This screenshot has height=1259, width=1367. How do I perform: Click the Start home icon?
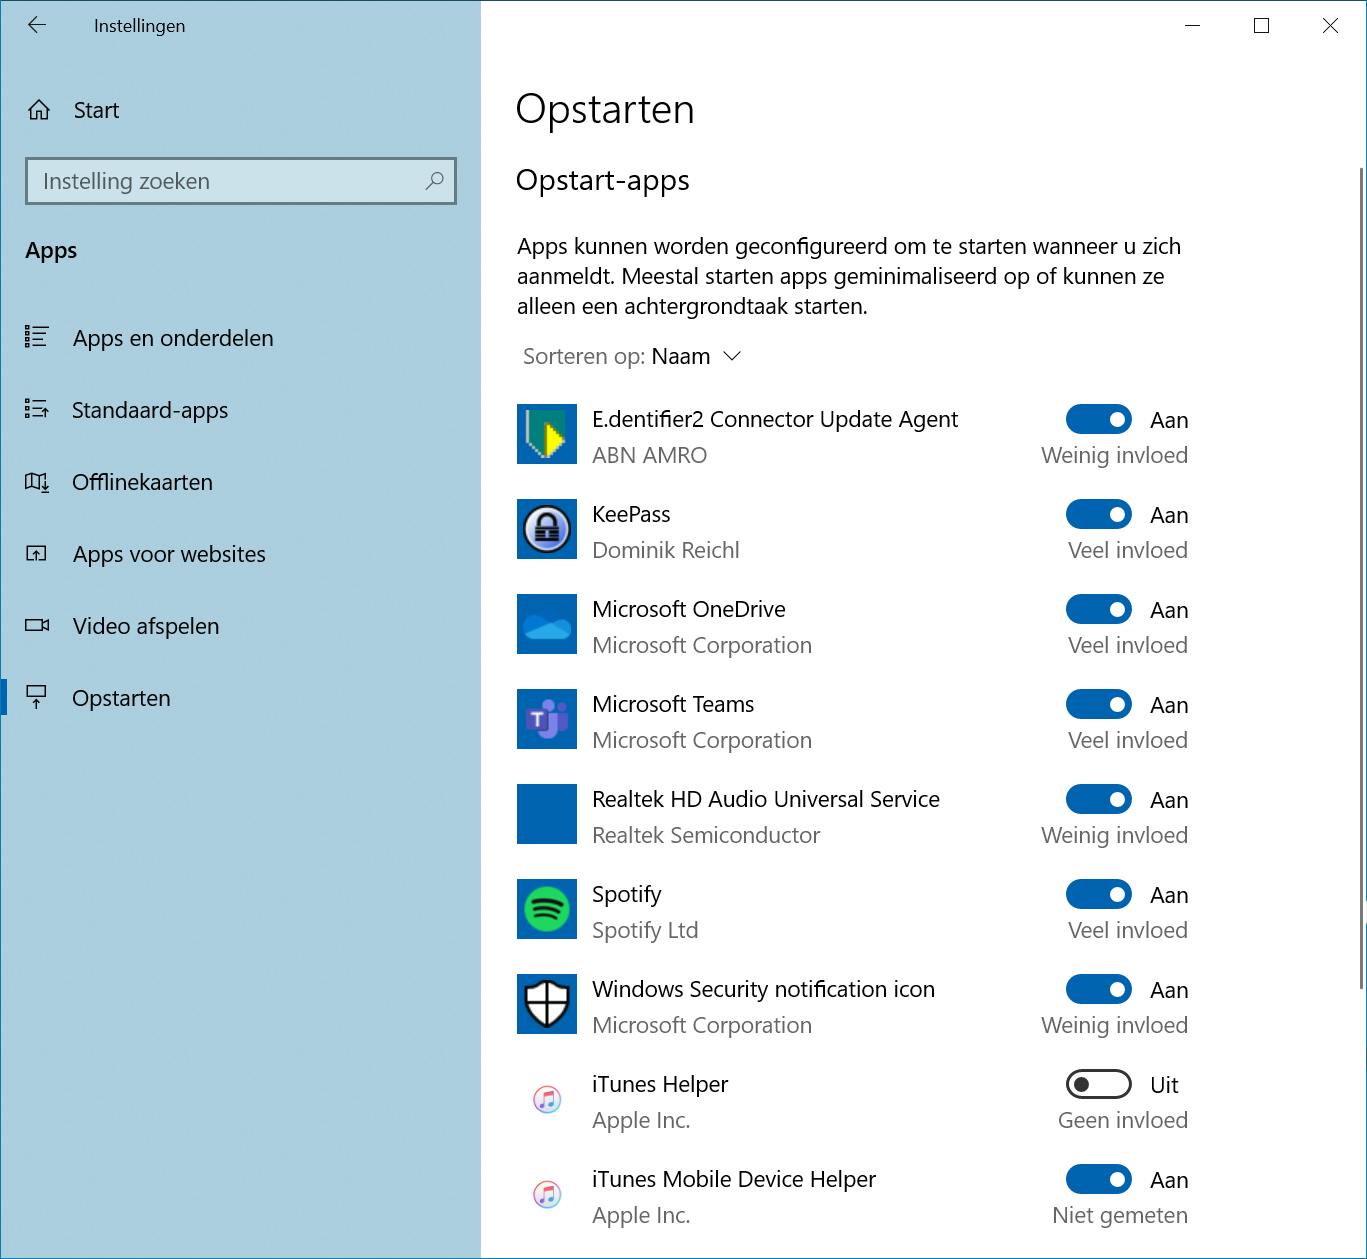pos(39,110)
